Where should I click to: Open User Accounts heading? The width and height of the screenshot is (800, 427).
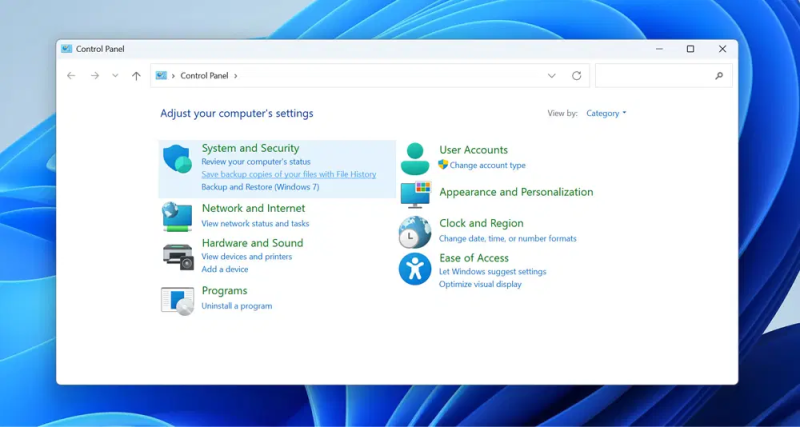[473, 150]
